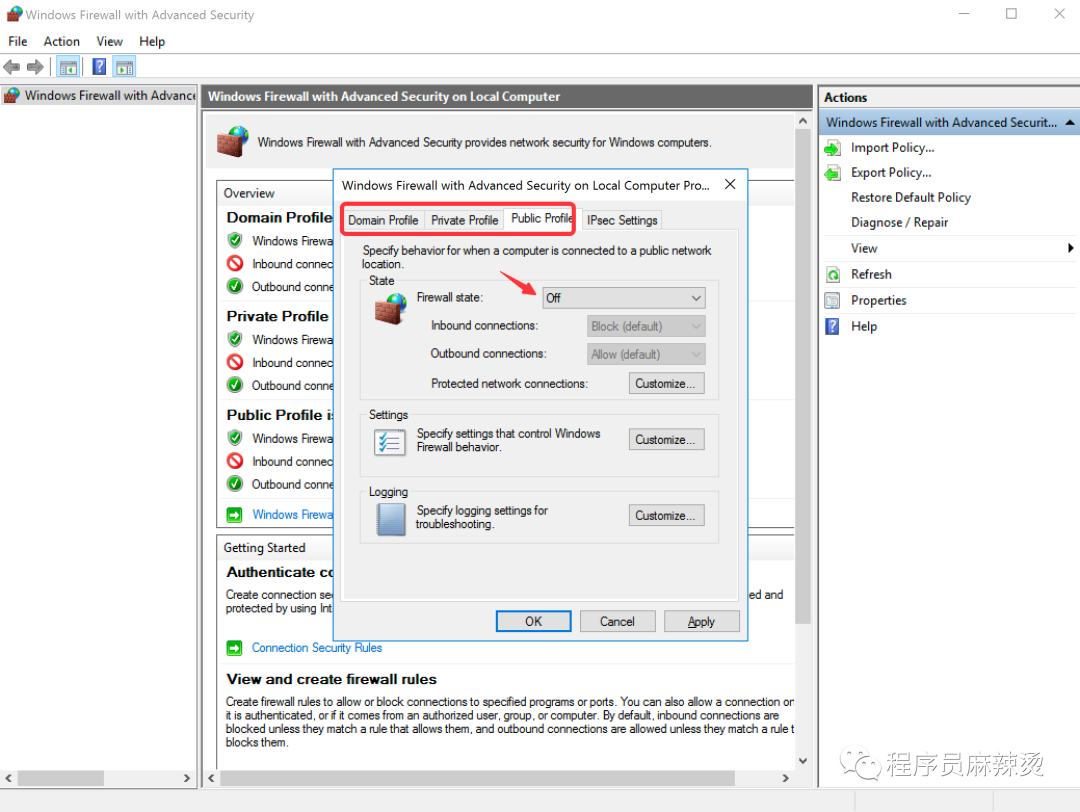Image resolution: width=1080 pixels, height=812 pixels.
Task: Click the green arrow icon beside Windows Firewall Properties link
Action: pyautogui.click(x=235, y=514)
